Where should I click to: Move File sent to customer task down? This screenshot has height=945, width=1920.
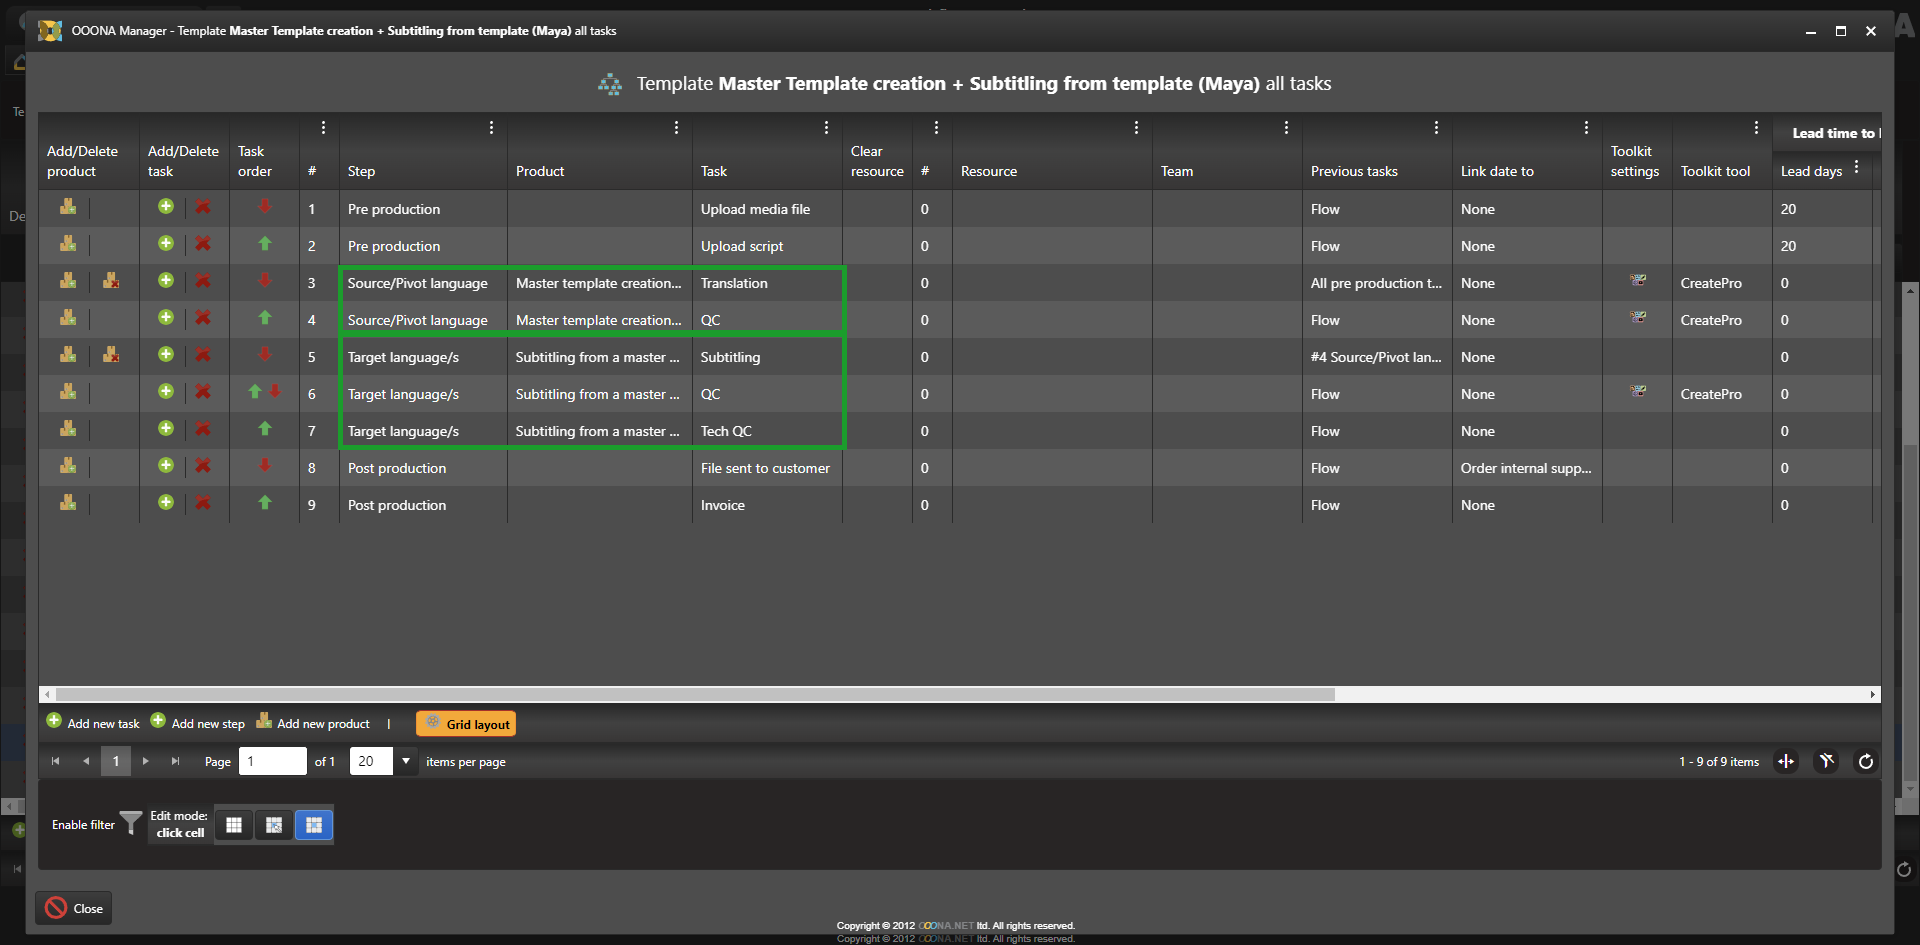(265, 466)
